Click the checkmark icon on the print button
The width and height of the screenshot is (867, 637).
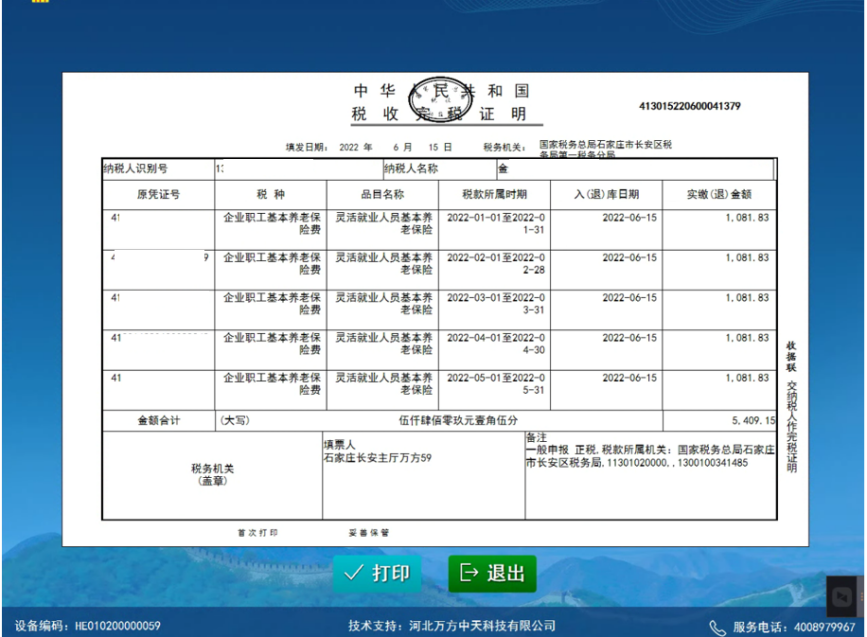352,573
